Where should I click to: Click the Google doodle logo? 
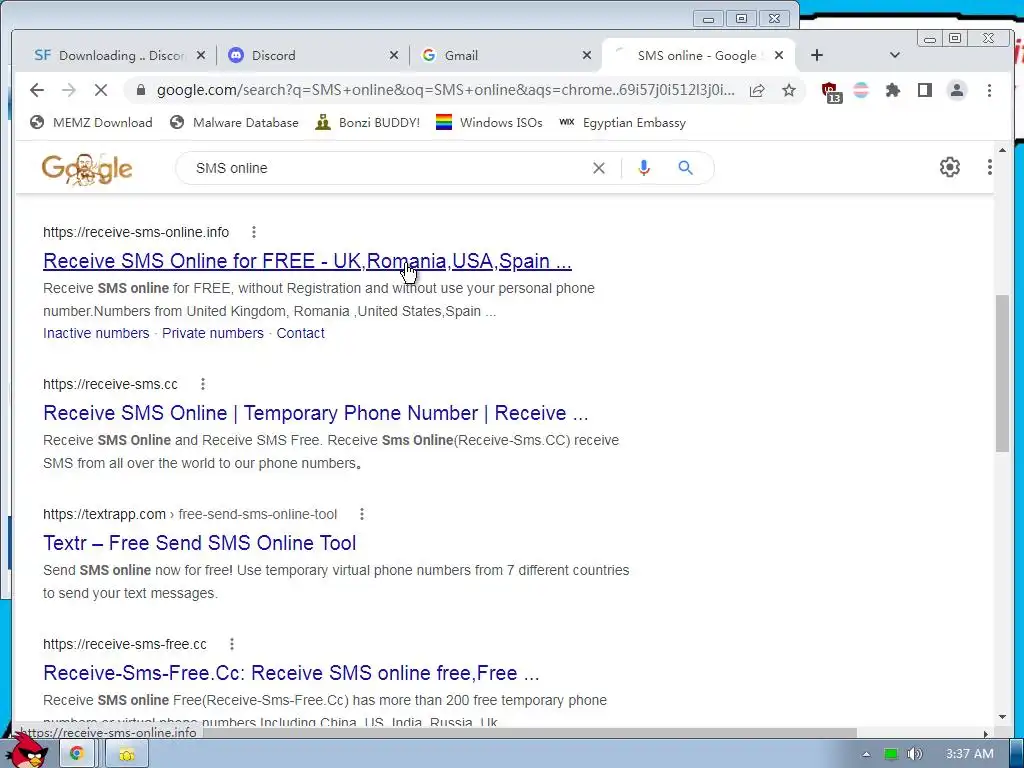pos(87,169)
